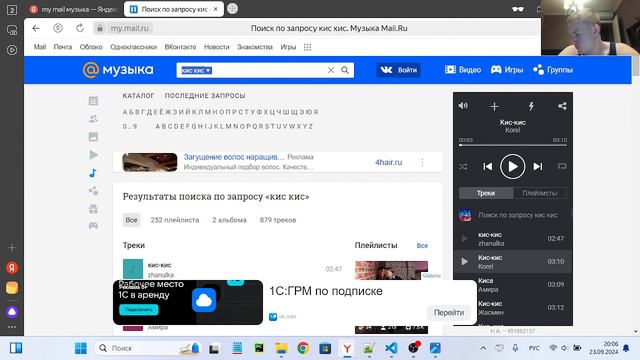Open Почта in Mail.ru top bar
The width and height of the screenshot is (640, 360).
[x=63, y=47]
